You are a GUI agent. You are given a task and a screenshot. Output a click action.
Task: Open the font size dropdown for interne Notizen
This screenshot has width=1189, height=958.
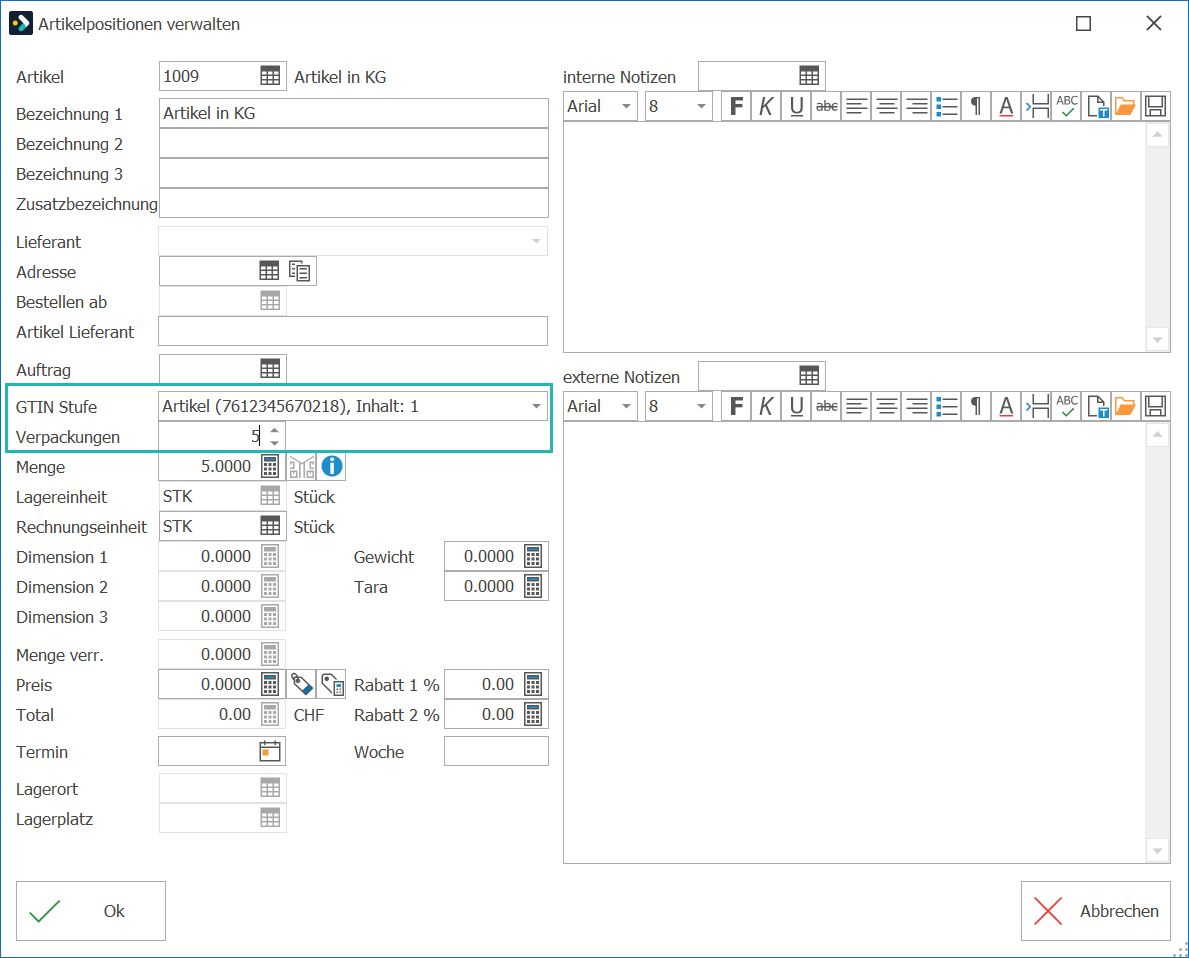701,106
